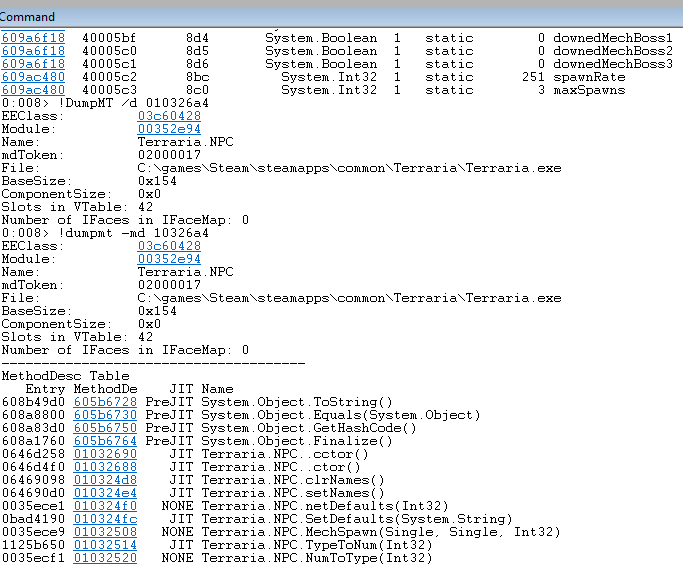Select the 'spawnRate' field name
Image resolution: width=683 pixels, height=566 pixels.
click(589, 77)
